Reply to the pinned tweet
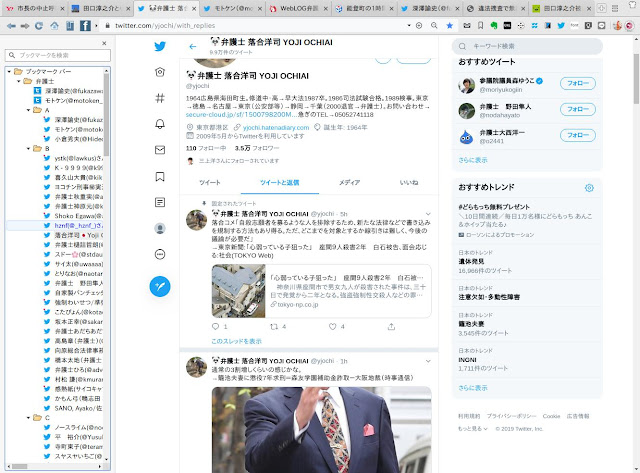 pyautogui.click(x=216, y=326)
